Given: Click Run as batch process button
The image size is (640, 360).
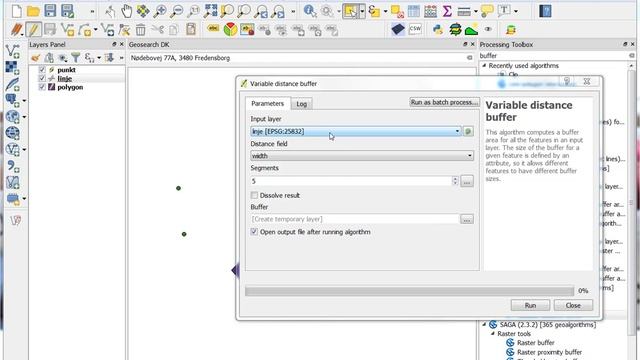Looking at the screenshot, I should pyautogui.click(x=444, y=102).
